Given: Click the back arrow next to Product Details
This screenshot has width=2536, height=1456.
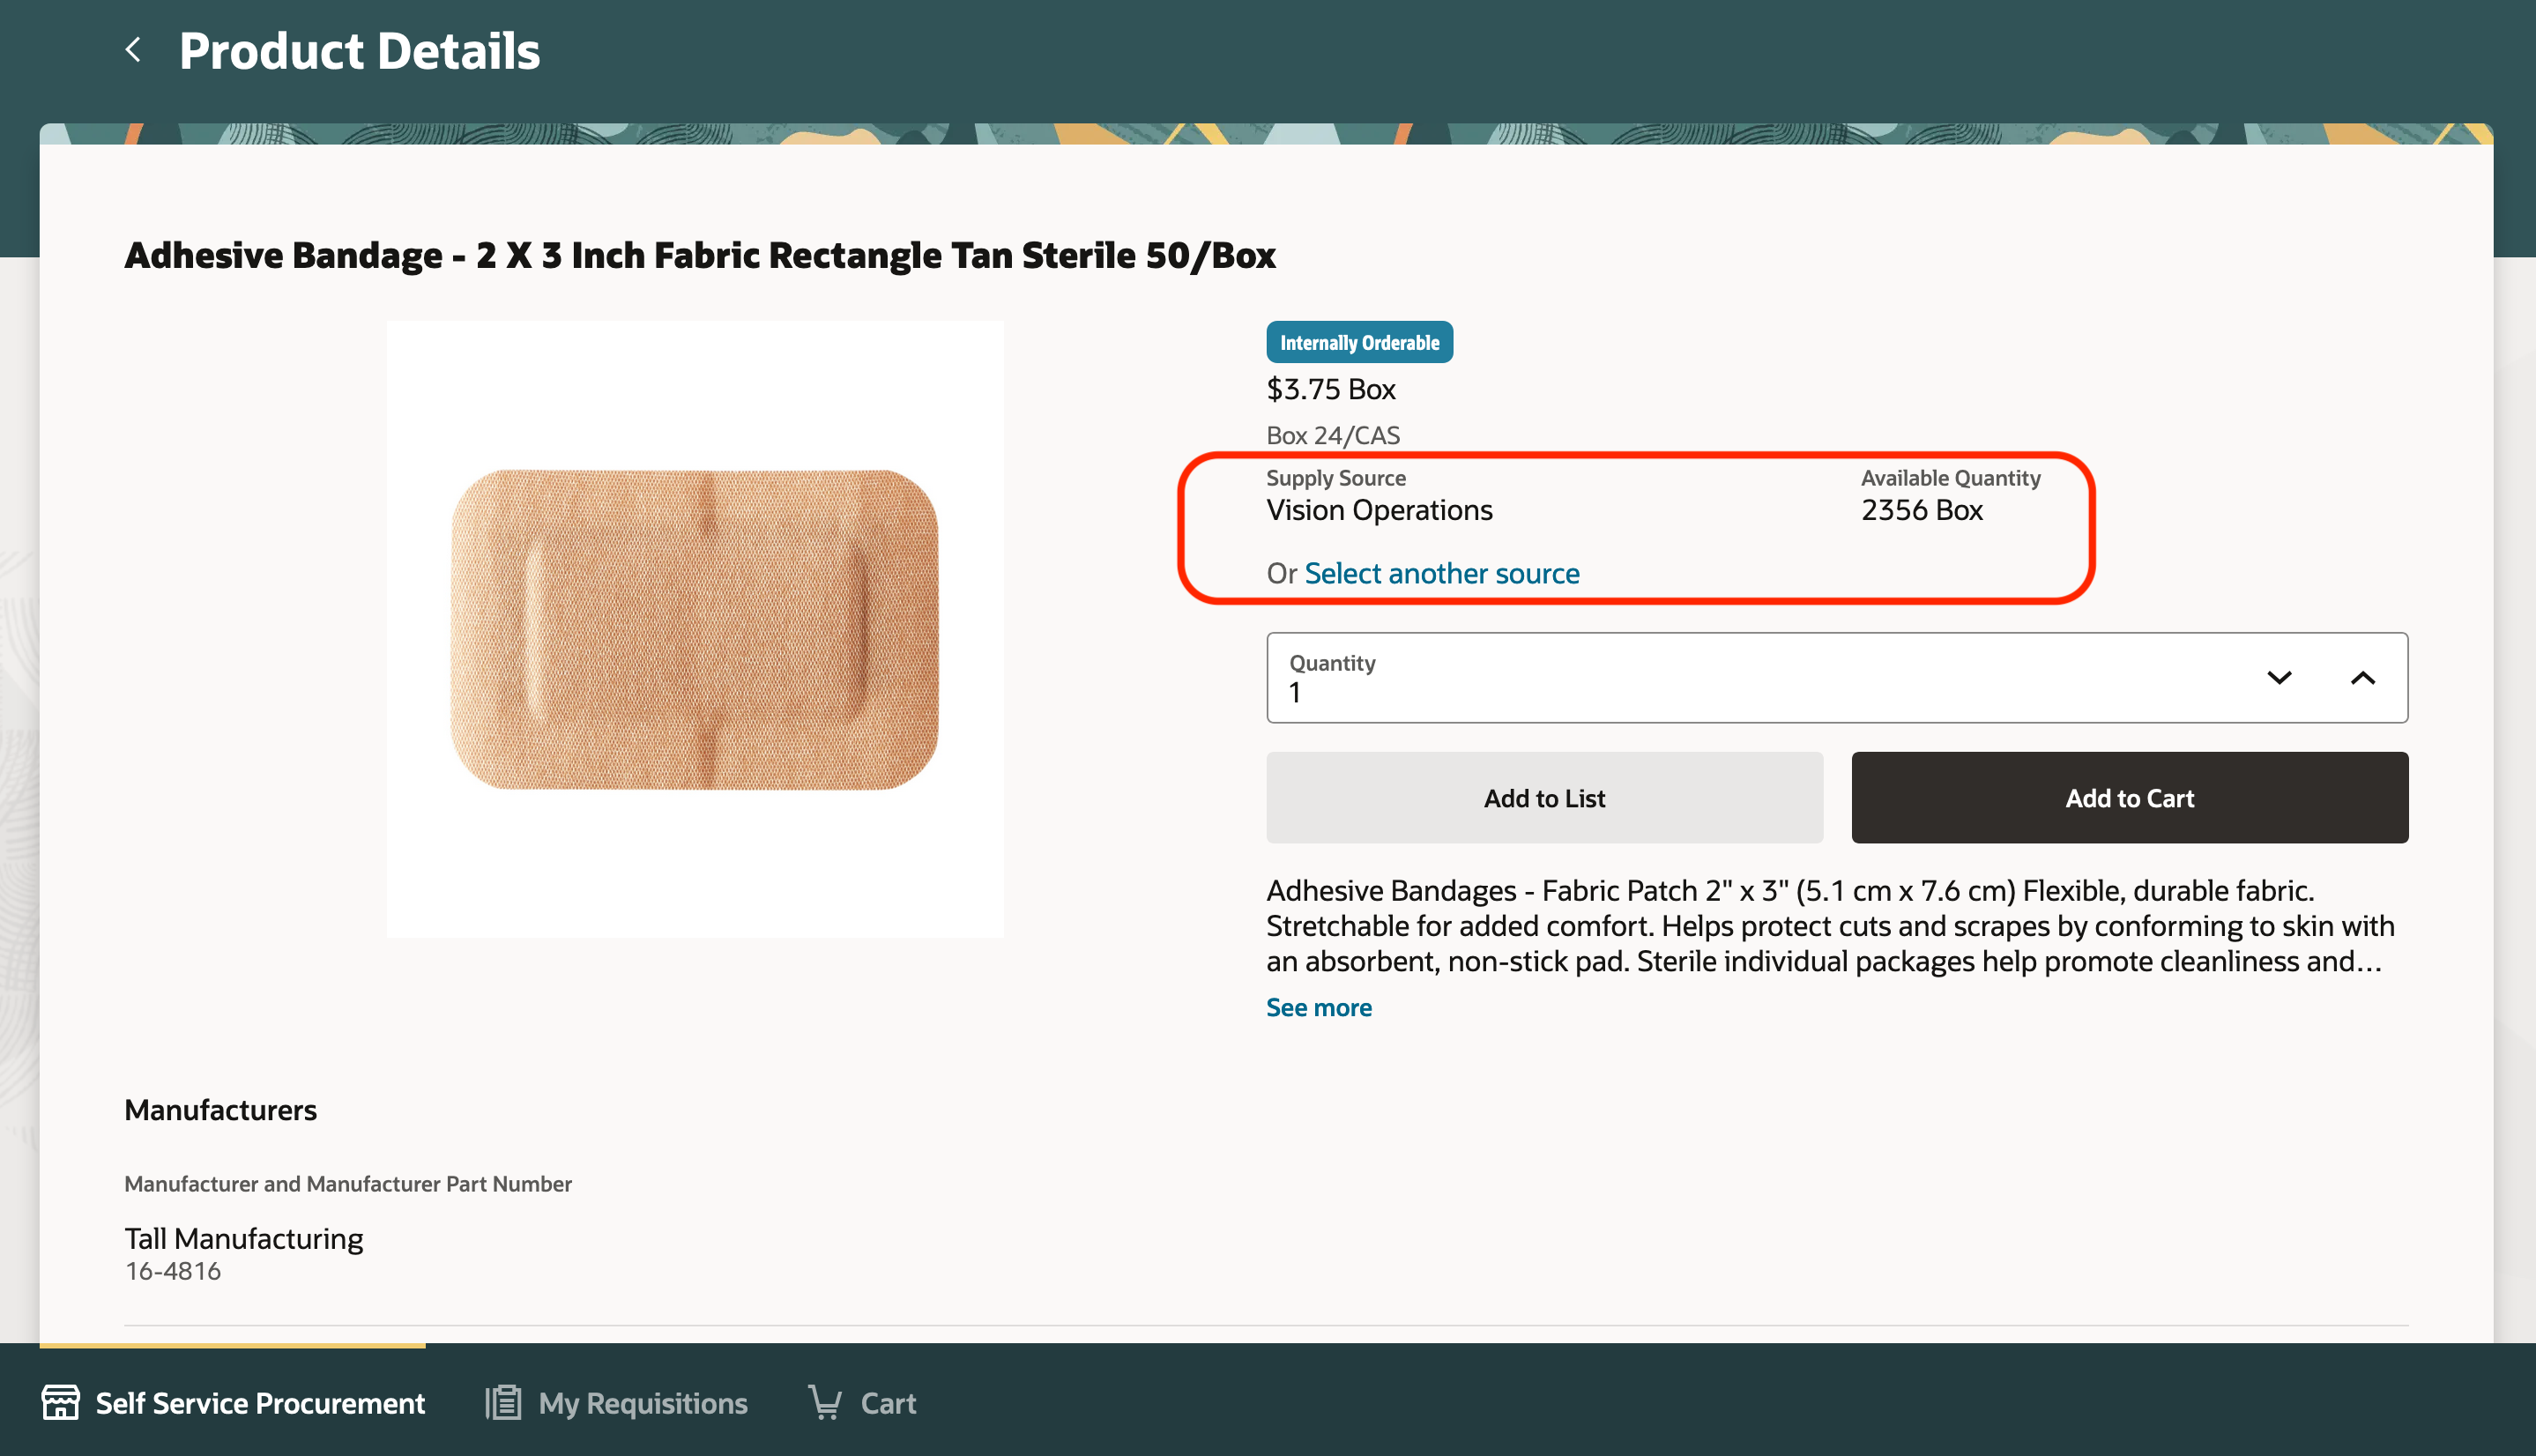Looking at the screenshot, I should point(133,50).
